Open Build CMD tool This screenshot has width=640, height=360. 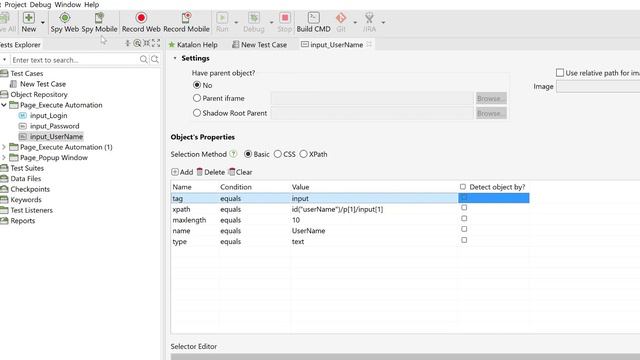313,22
